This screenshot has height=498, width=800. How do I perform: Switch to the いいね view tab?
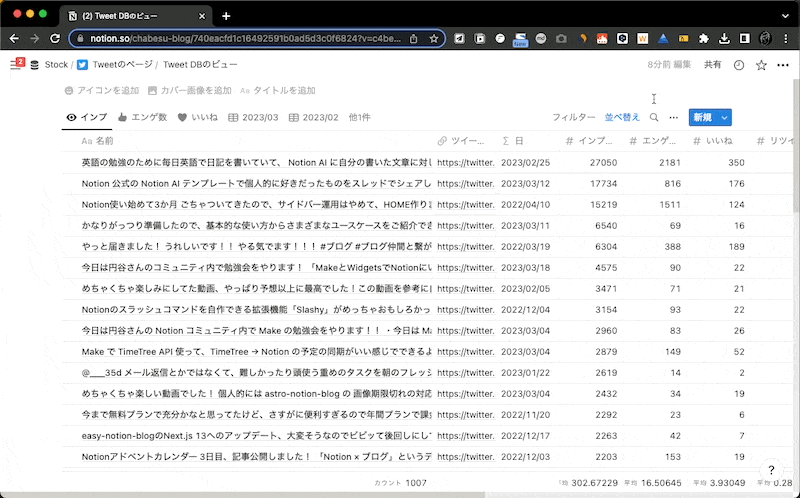197,117
